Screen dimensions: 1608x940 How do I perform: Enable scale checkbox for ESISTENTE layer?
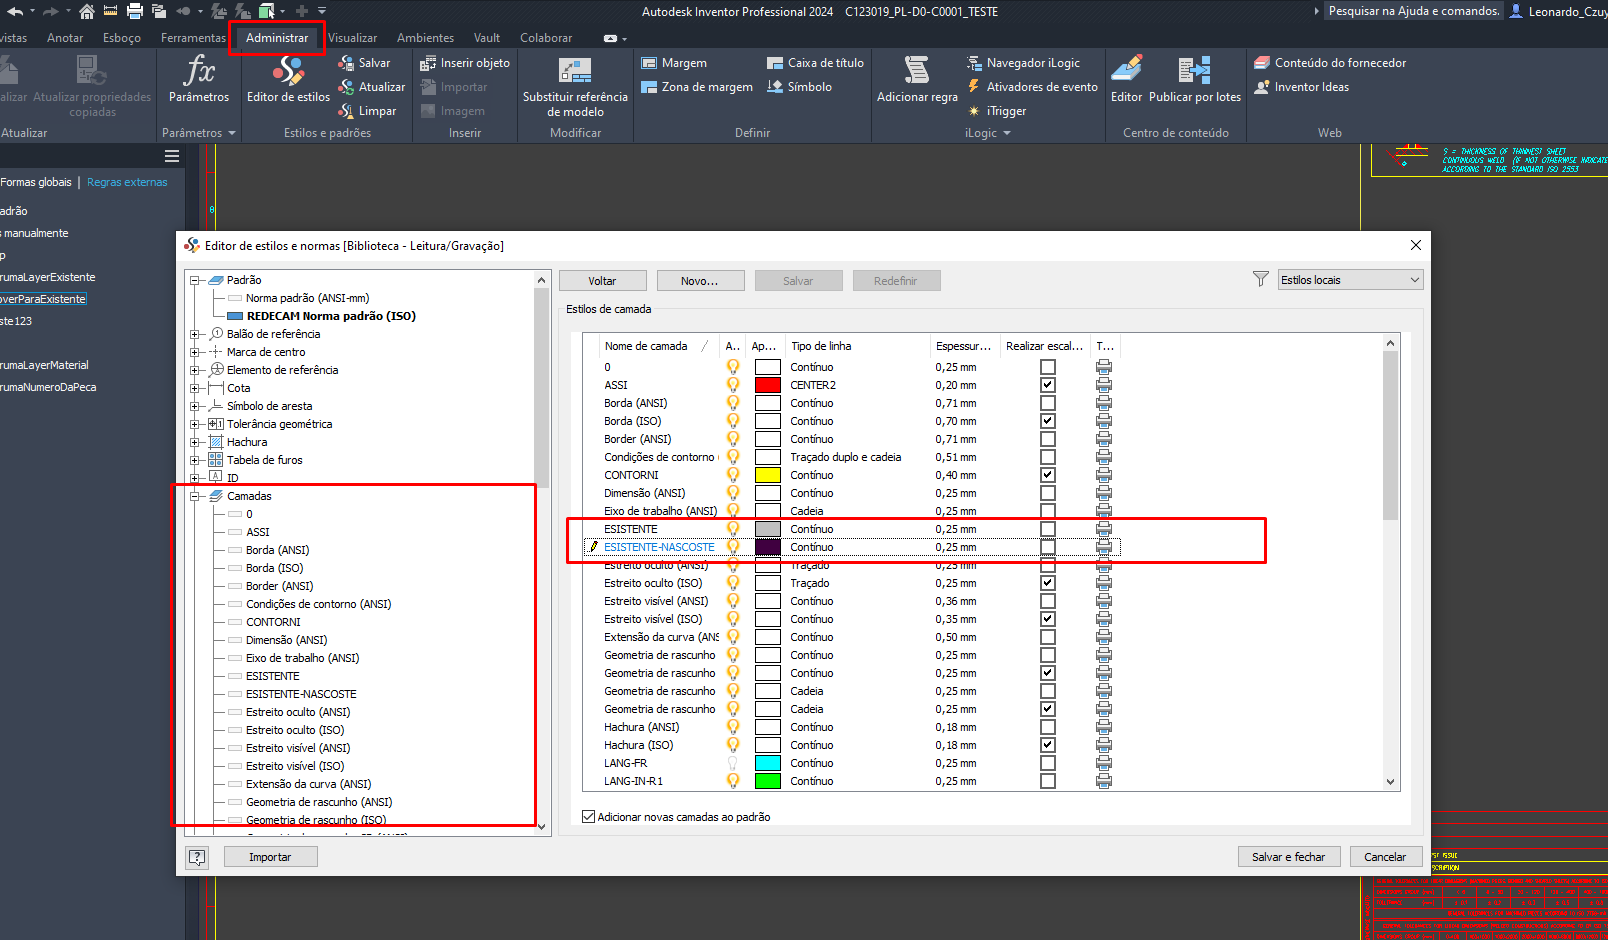point(1047,529)
